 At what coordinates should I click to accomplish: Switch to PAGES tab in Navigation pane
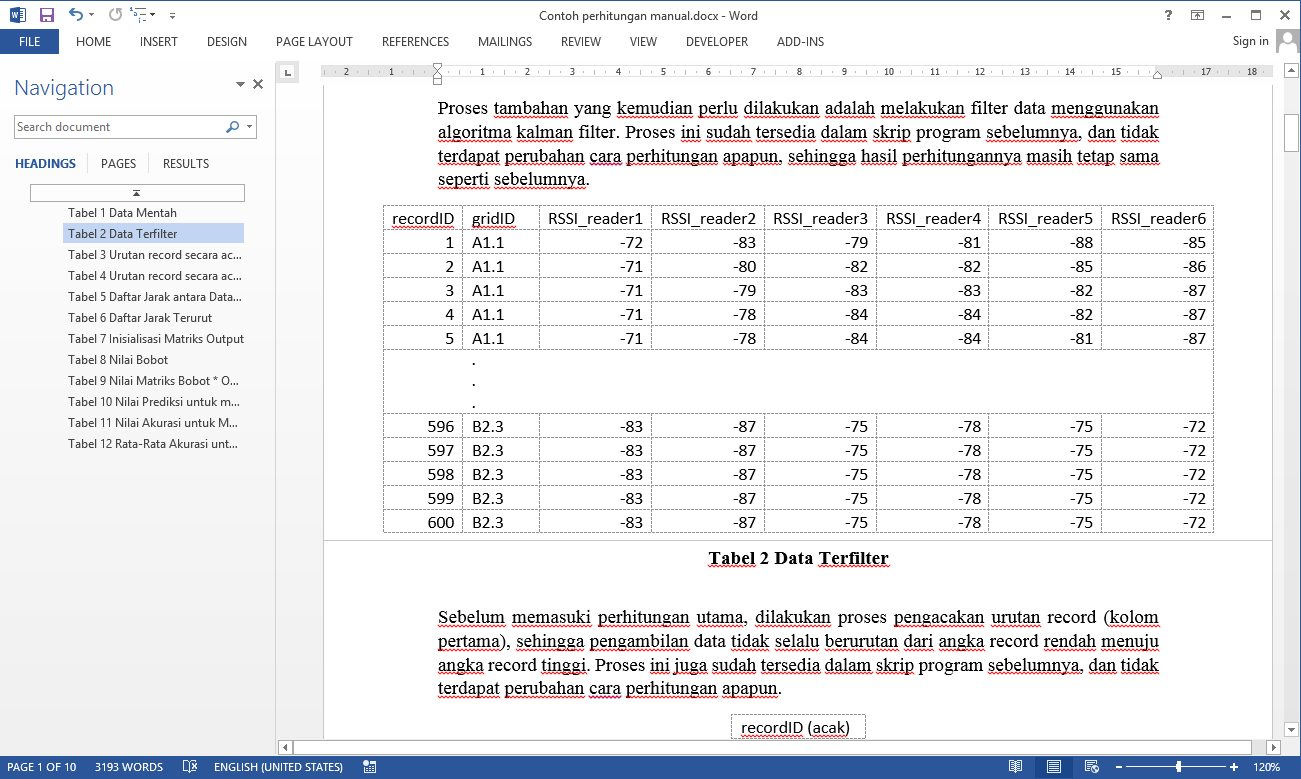119,164
